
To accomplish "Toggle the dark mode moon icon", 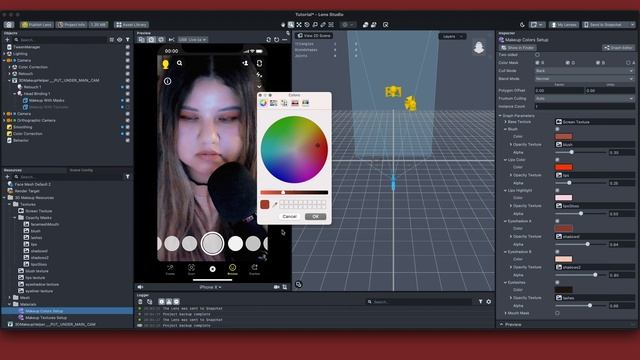I will pos(522,25).
